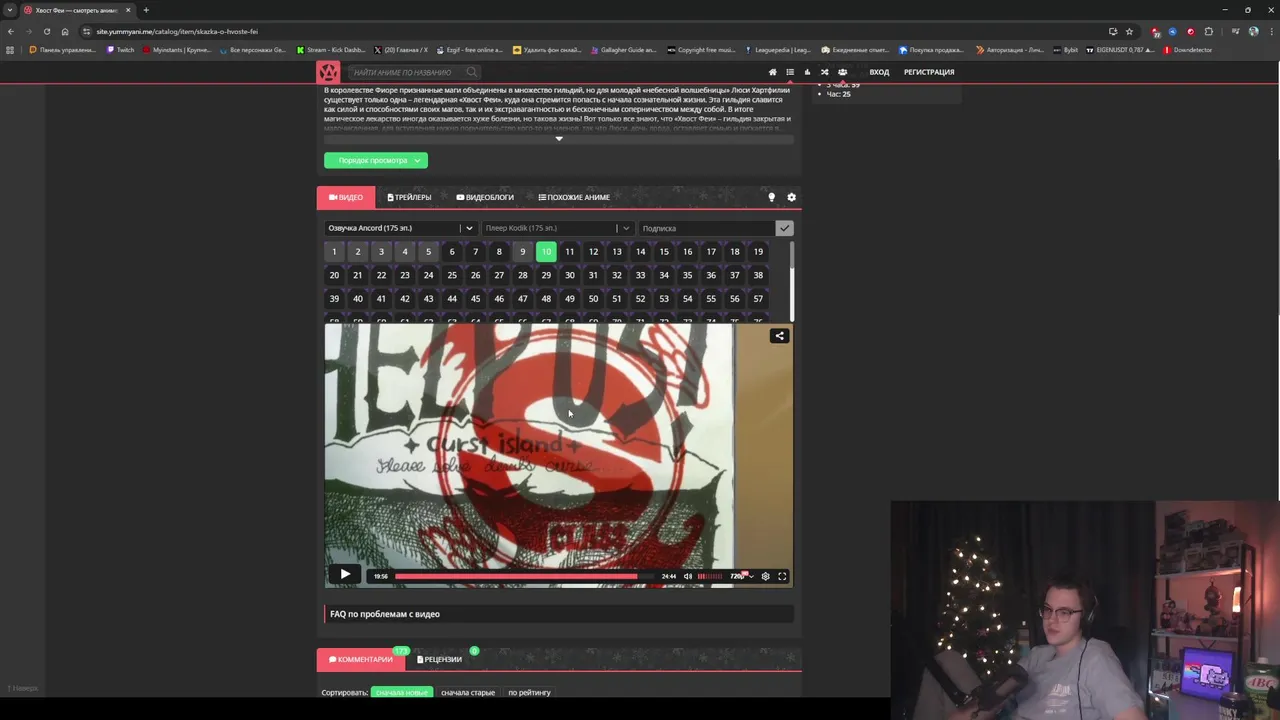The image size is (1280, 720).
Task: Open Chrome profile avatar
Action: tap(1253, 31)
